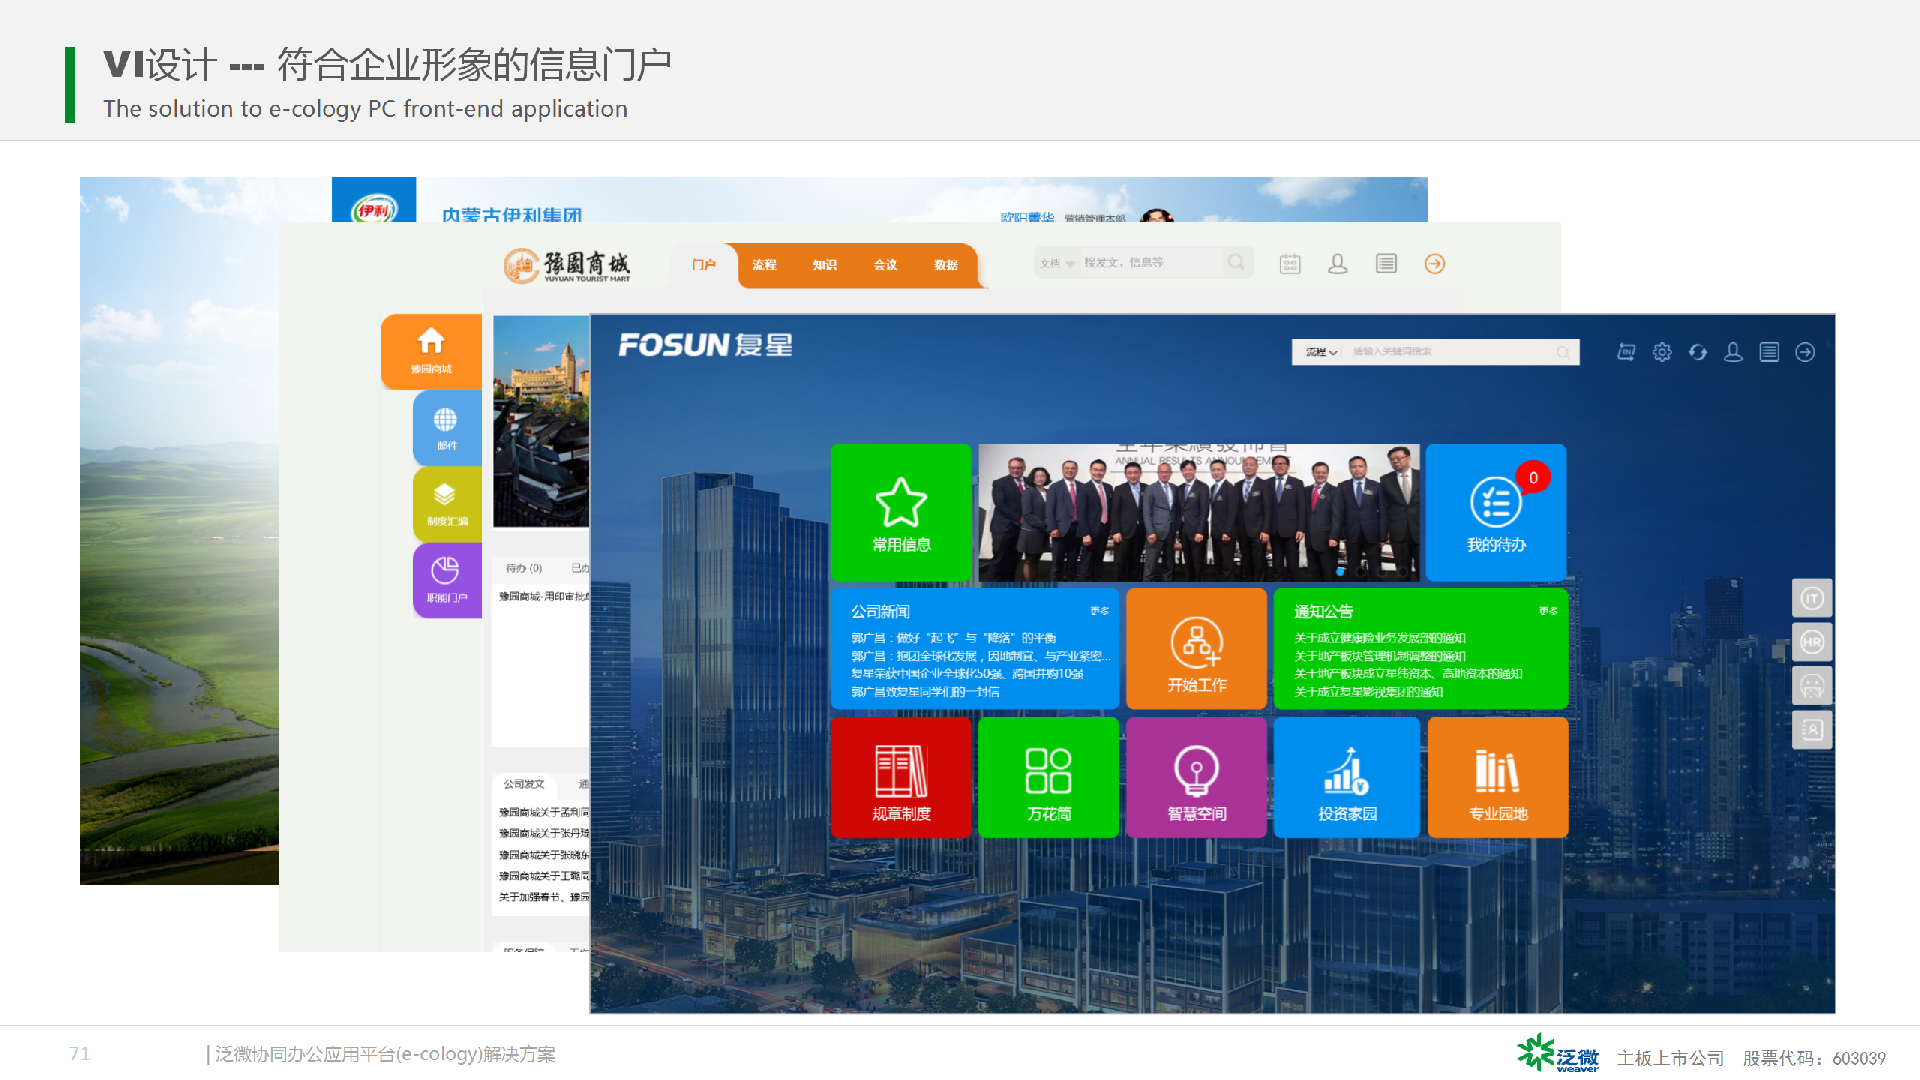Click the Yuyuan building photo thumbnail
This screenshot has width=1920, height=1080.
pos(541,421)
